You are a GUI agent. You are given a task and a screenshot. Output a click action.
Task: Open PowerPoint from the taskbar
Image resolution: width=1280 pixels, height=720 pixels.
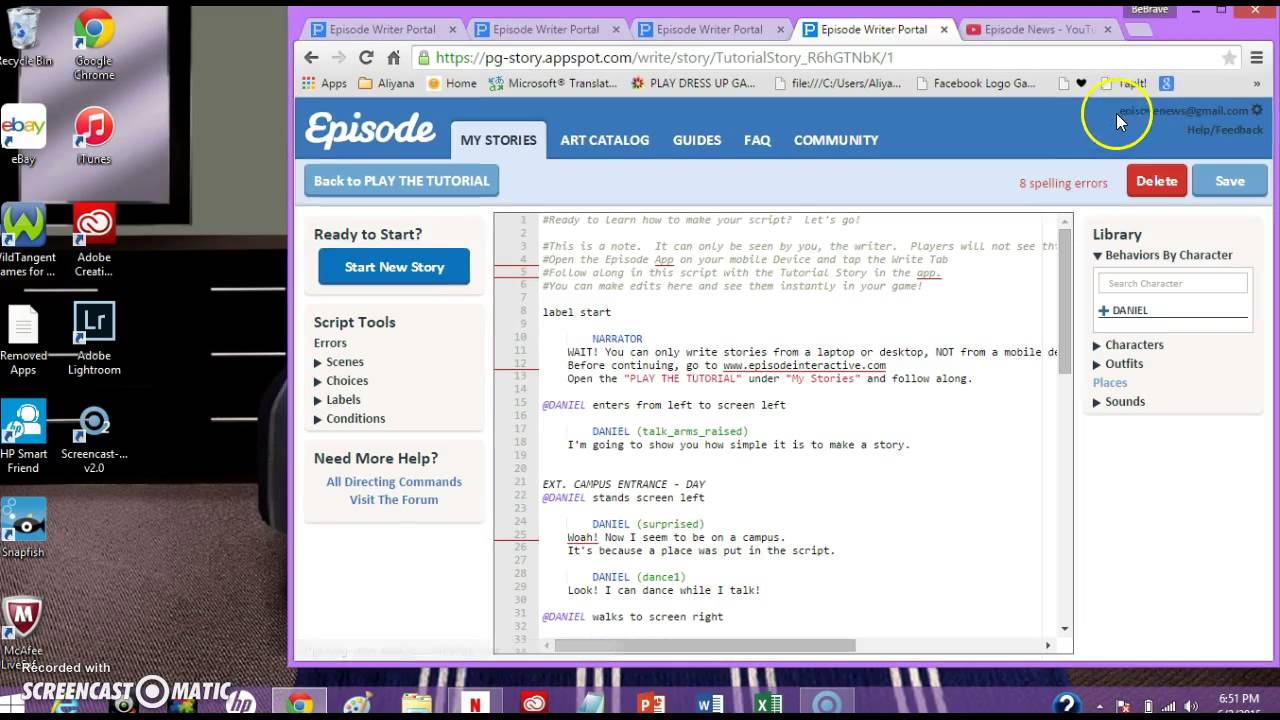[x=651, y=703]
